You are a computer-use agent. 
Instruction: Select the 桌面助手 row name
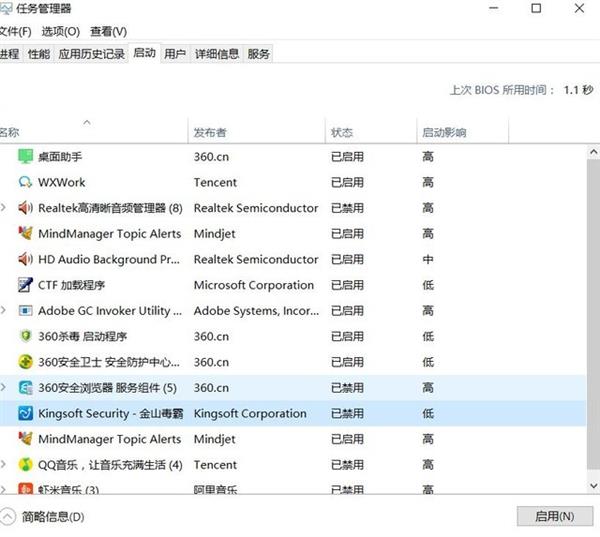coord(60,157)
